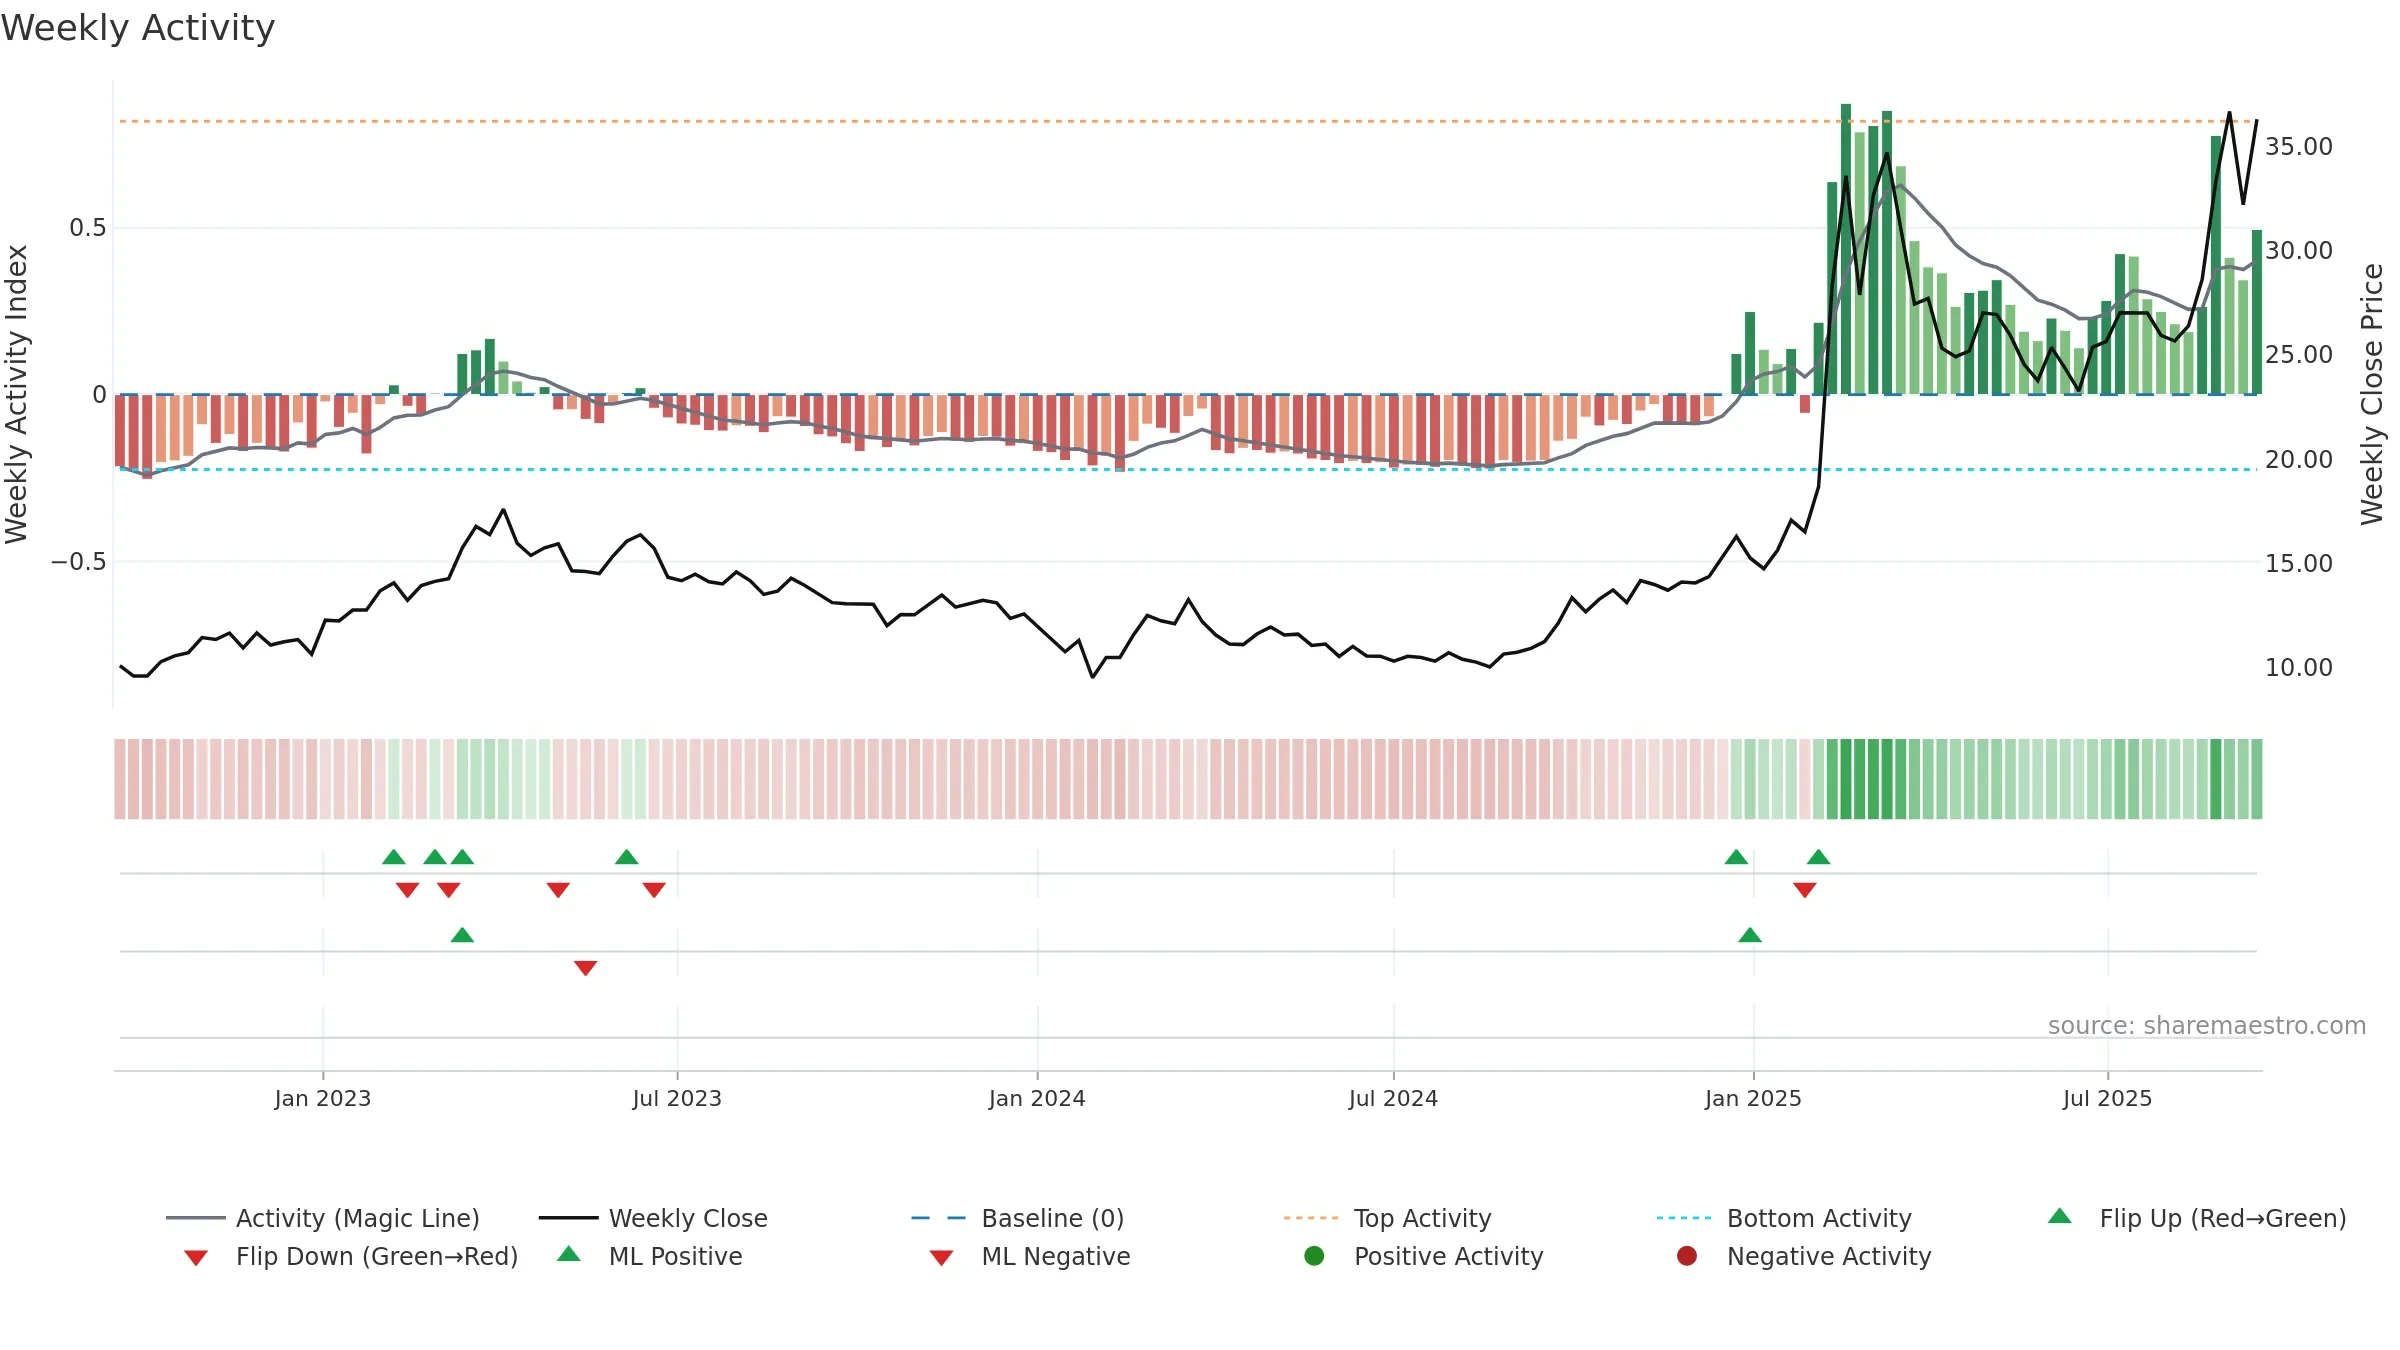Click the gray Magic Line legend swatch
This screenshot has width=2400, height=1350.
(x=195, y=1218)
